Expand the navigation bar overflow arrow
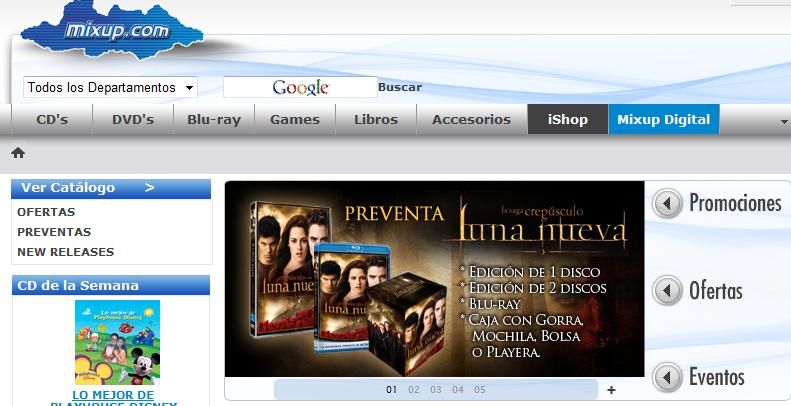Image resolution: width=791 pixels, height=406 pixels. click(784, 121)
